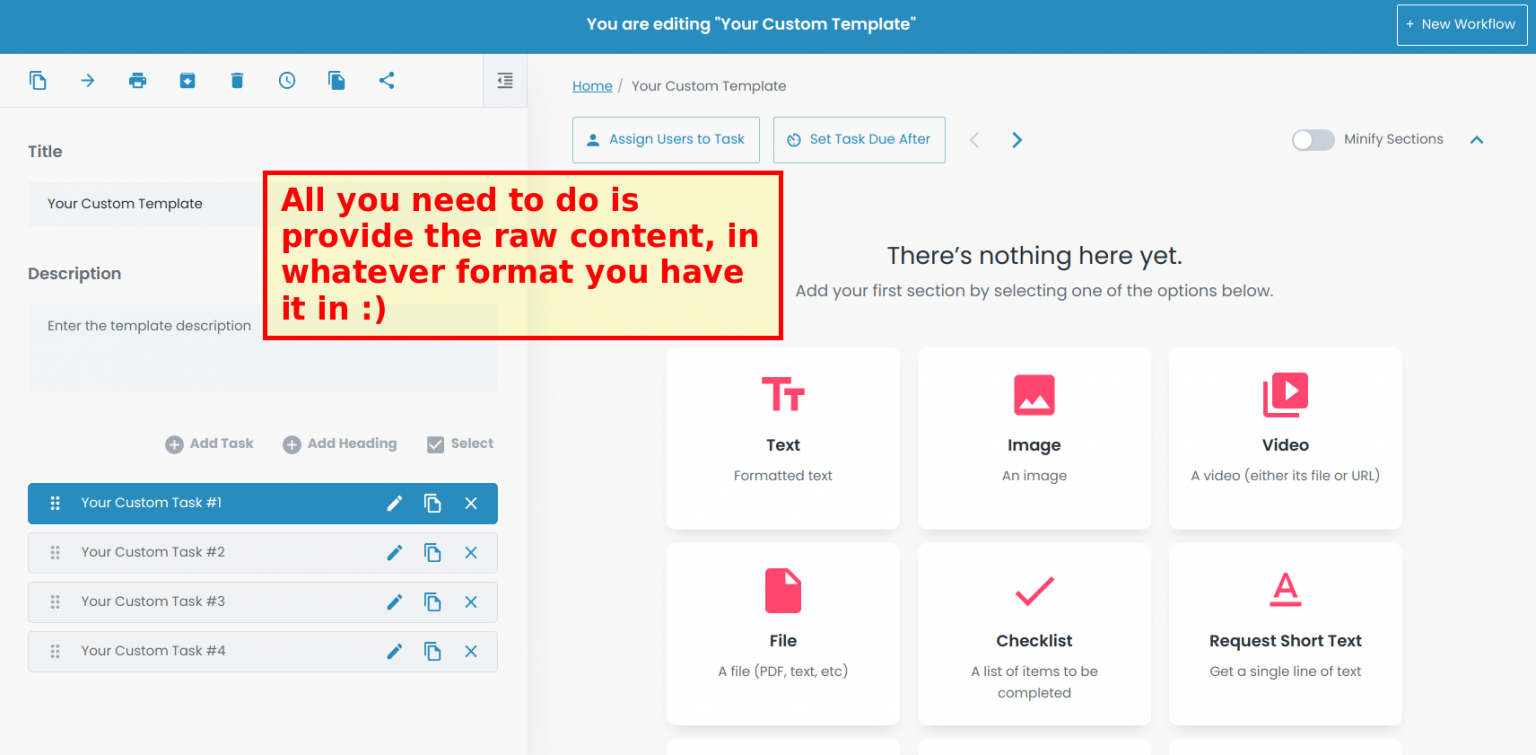Delete the template using the trash icon
This screenshot has height=755, width=1536.
pos(237,80)
